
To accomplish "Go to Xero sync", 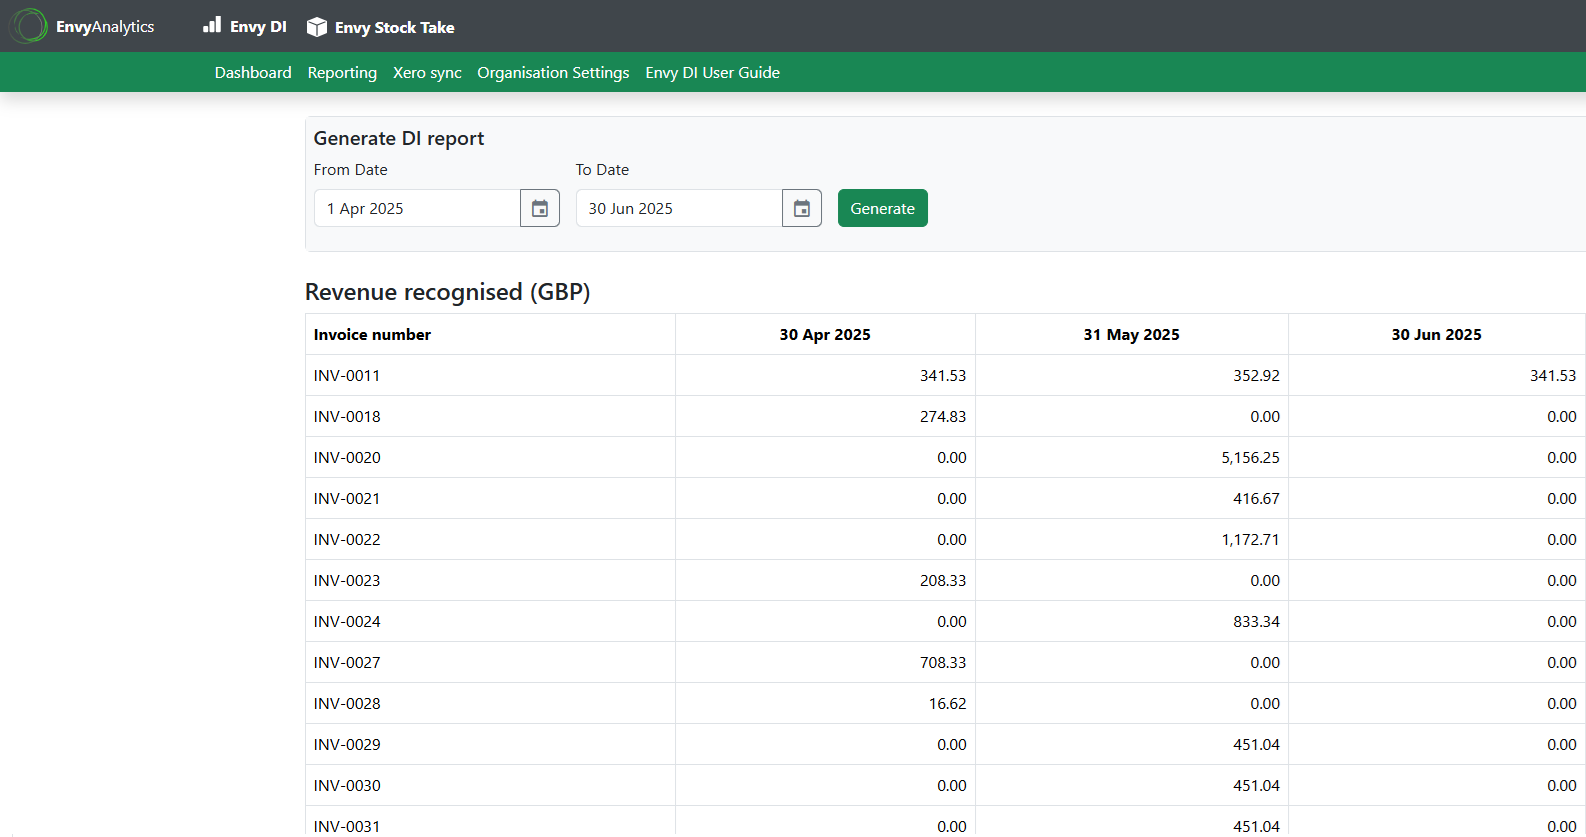I will (x=427, y=72).
